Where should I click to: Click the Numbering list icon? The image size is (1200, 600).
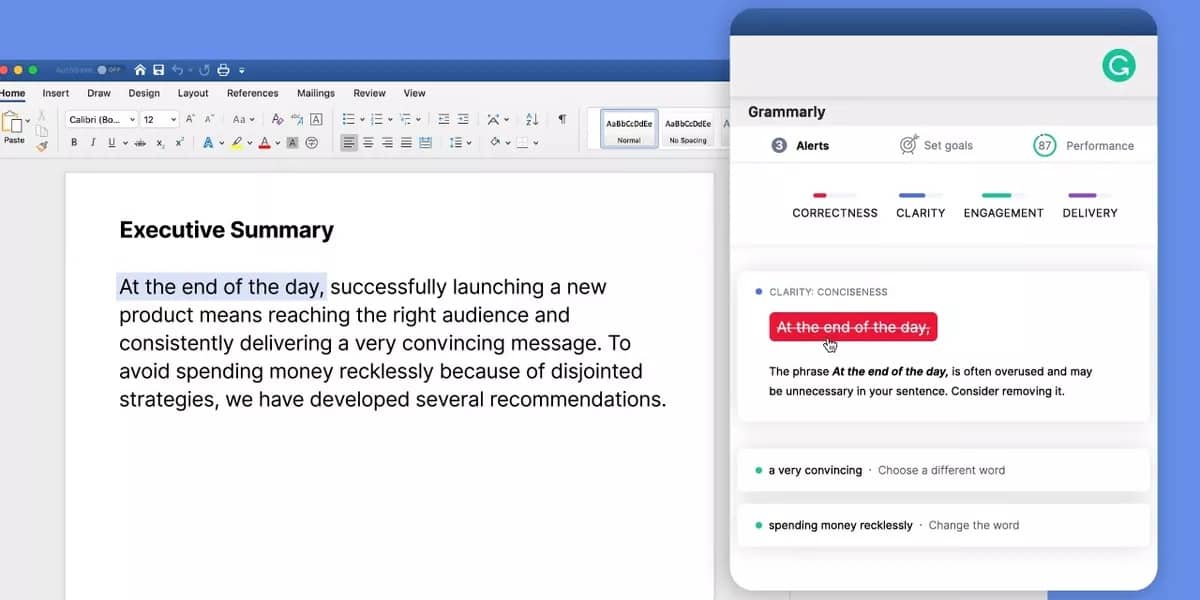tap(377, 119)
